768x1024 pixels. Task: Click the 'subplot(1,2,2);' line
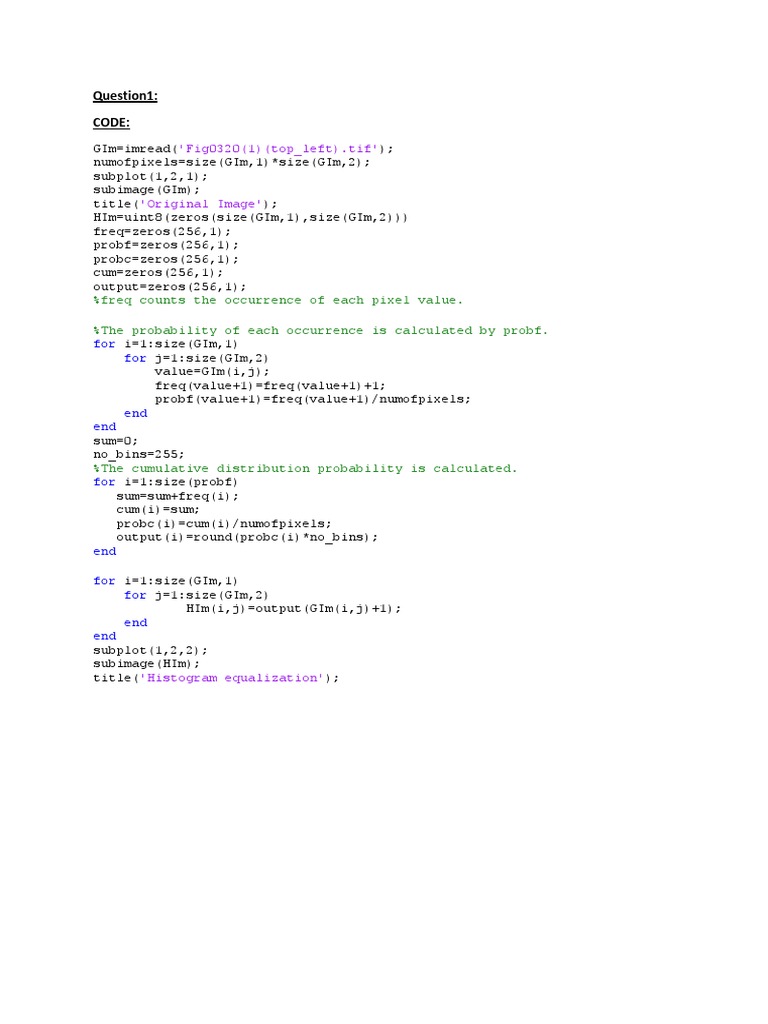tap(150, 650)
